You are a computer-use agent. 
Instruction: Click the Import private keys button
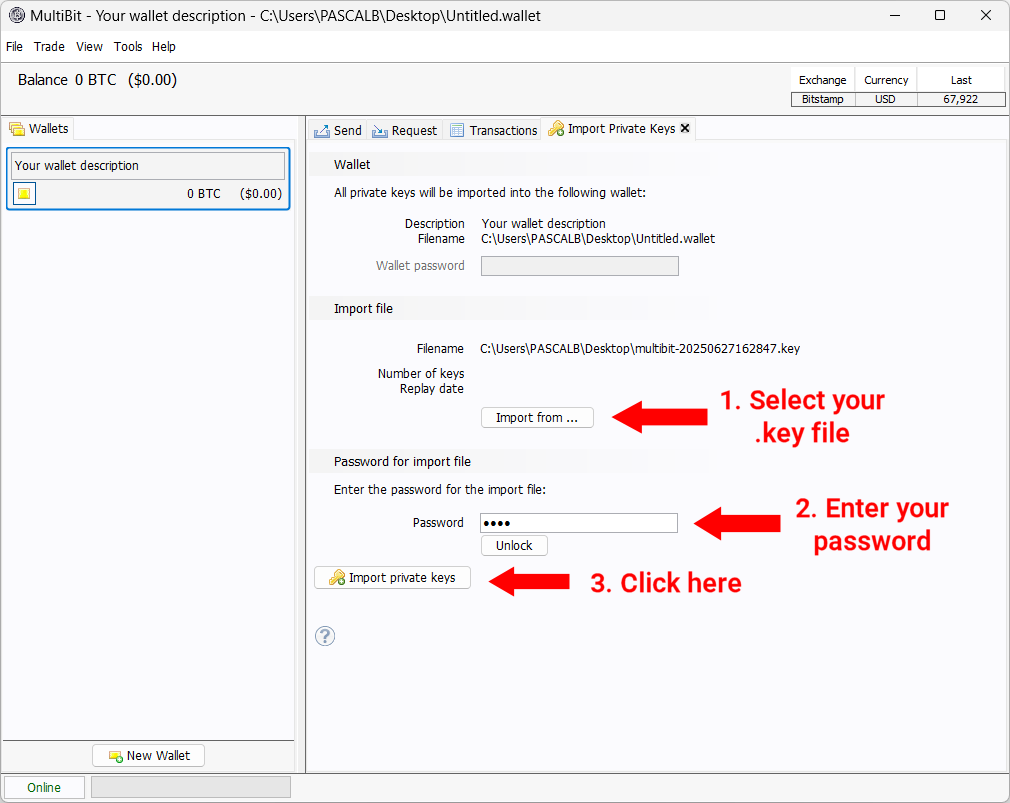click(392, 577)
